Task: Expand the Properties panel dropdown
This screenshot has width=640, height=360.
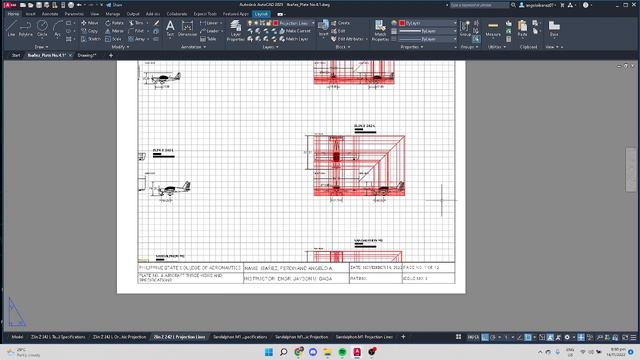Action: click(x=411, y=47)
